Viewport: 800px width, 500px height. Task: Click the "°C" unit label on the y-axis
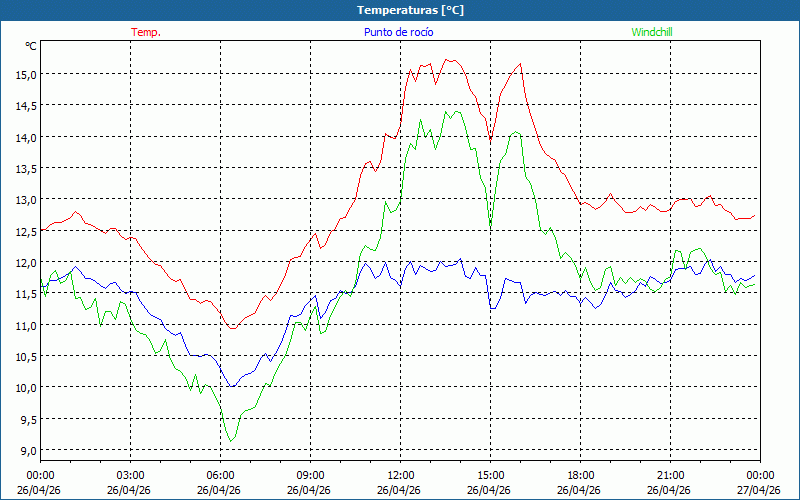[31, 46]
